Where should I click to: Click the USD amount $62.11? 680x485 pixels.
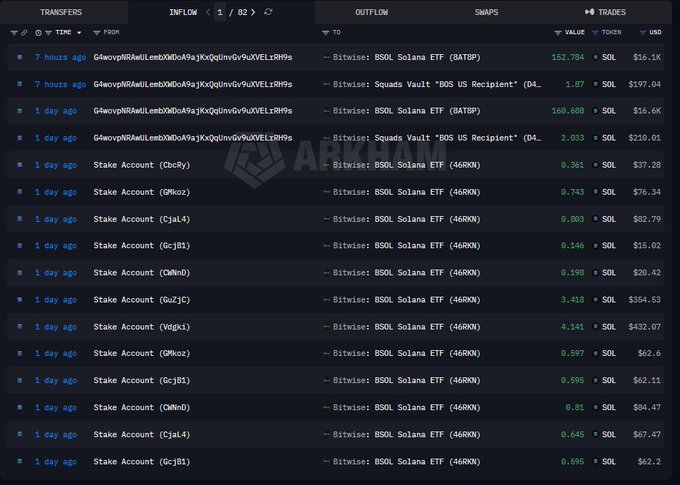(647, 380)
